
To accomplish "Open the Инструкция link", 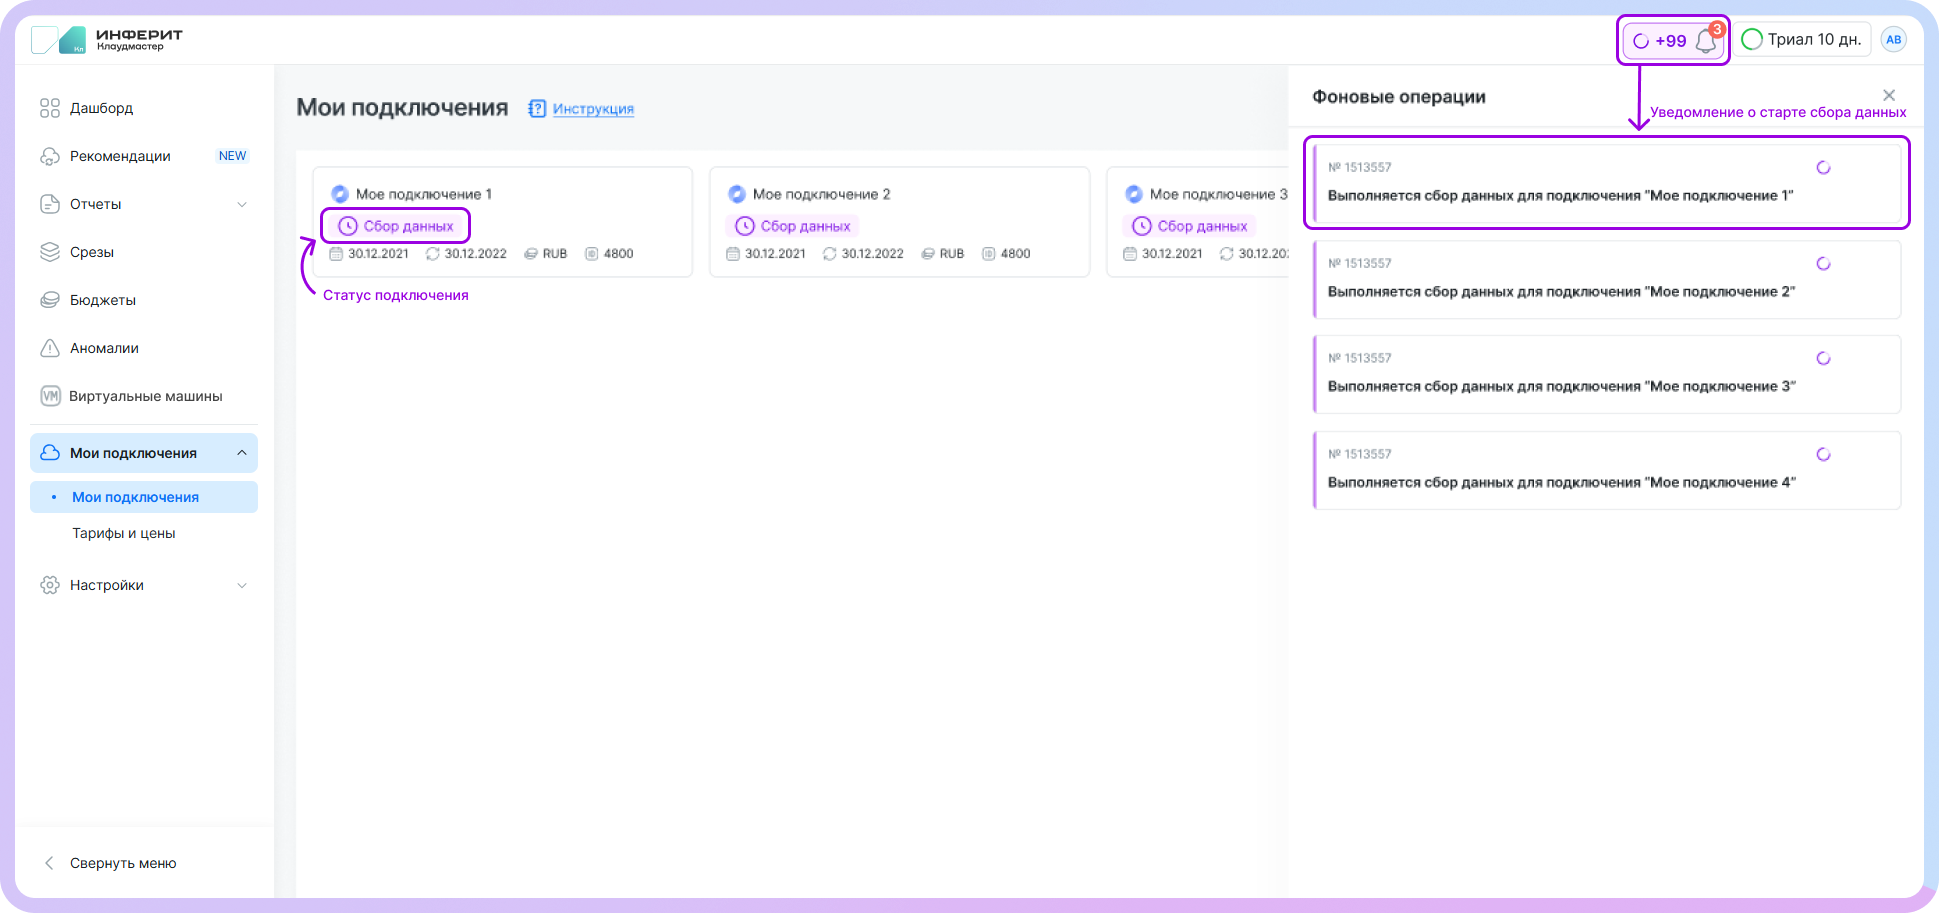I will pyautogui.click(x=593, y=109).
